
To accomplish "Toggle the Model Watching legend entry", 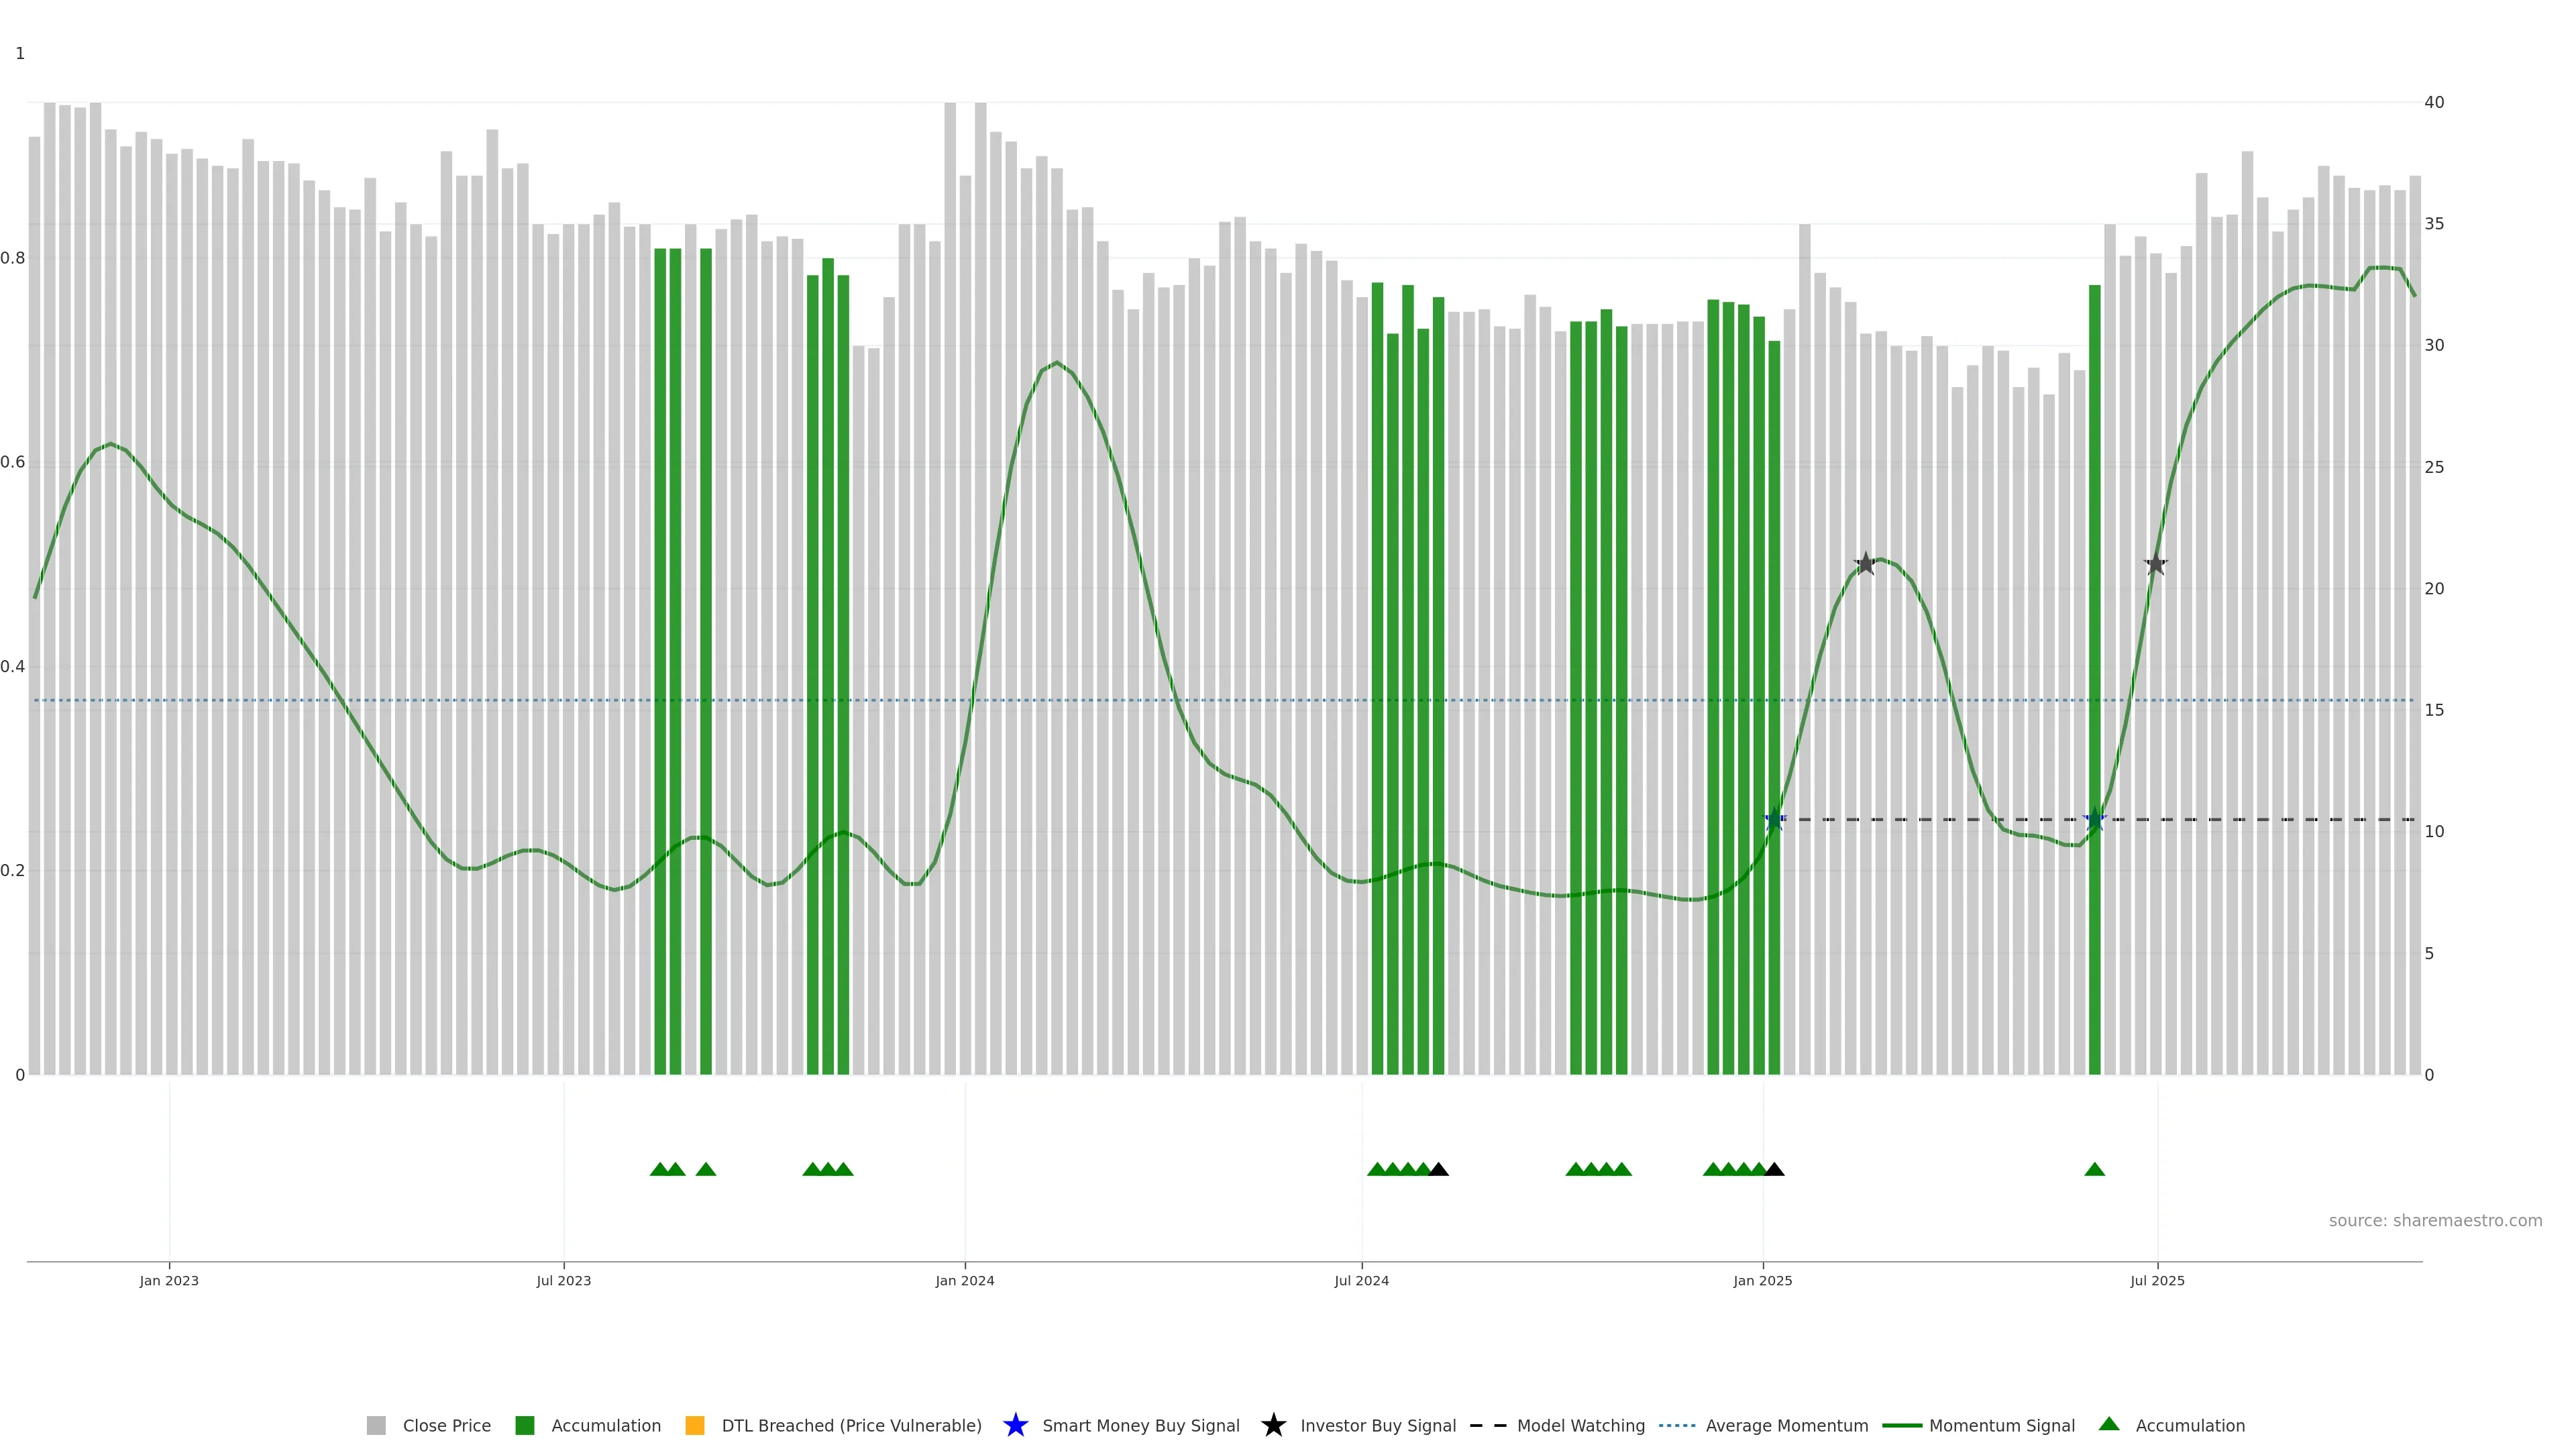I will click(1580, 1425).
